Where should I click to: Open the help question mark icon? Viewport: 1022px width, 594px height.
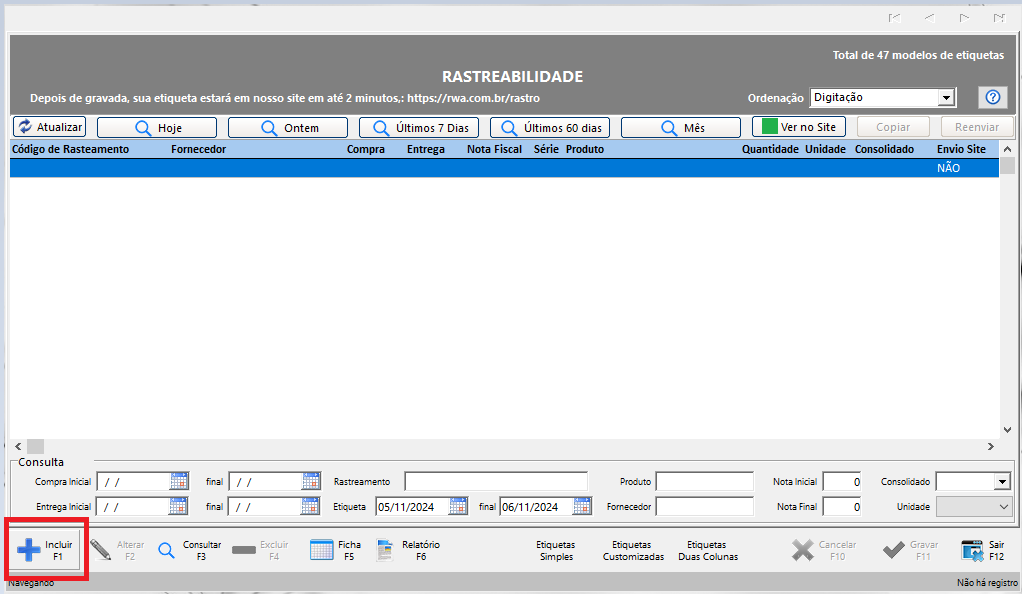tap(993, 97)
